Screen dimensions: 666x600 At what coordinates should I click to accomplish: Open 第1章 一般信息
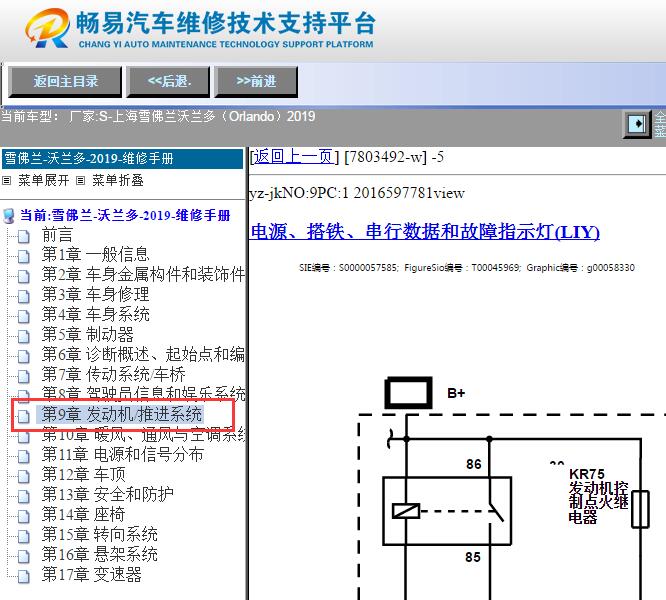(95, 254)
